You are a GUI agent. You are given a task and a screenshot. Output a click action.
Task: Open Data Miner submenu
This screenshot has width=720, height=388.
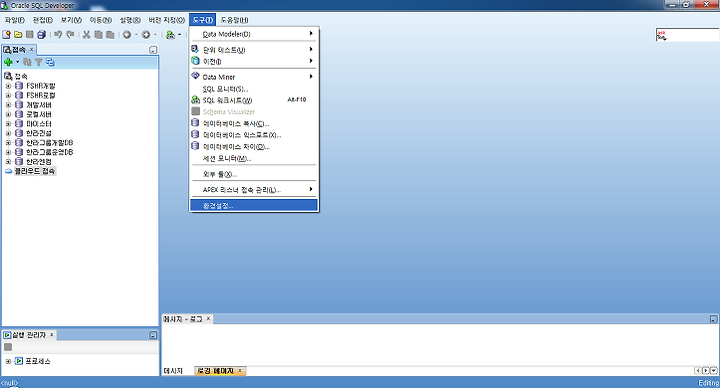(x=254, y=77)
